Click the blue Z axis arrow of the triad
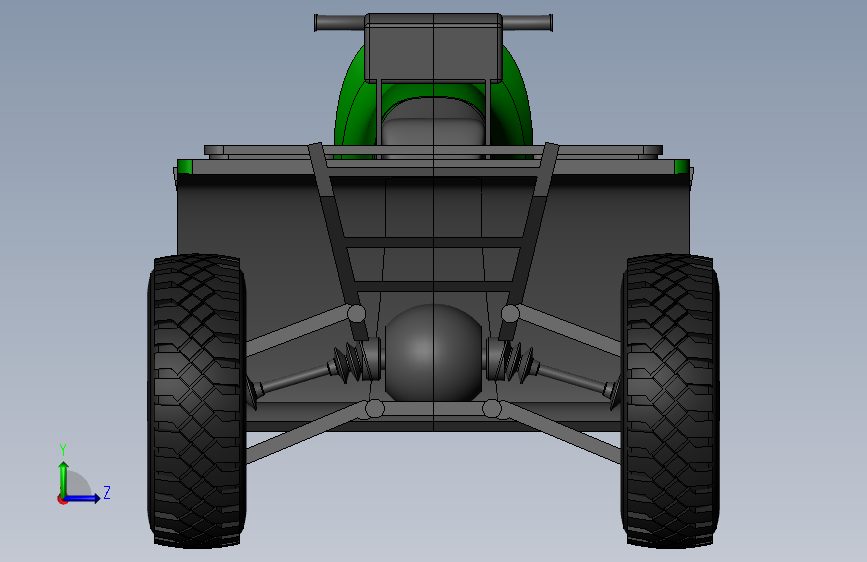 coord(83,498)
